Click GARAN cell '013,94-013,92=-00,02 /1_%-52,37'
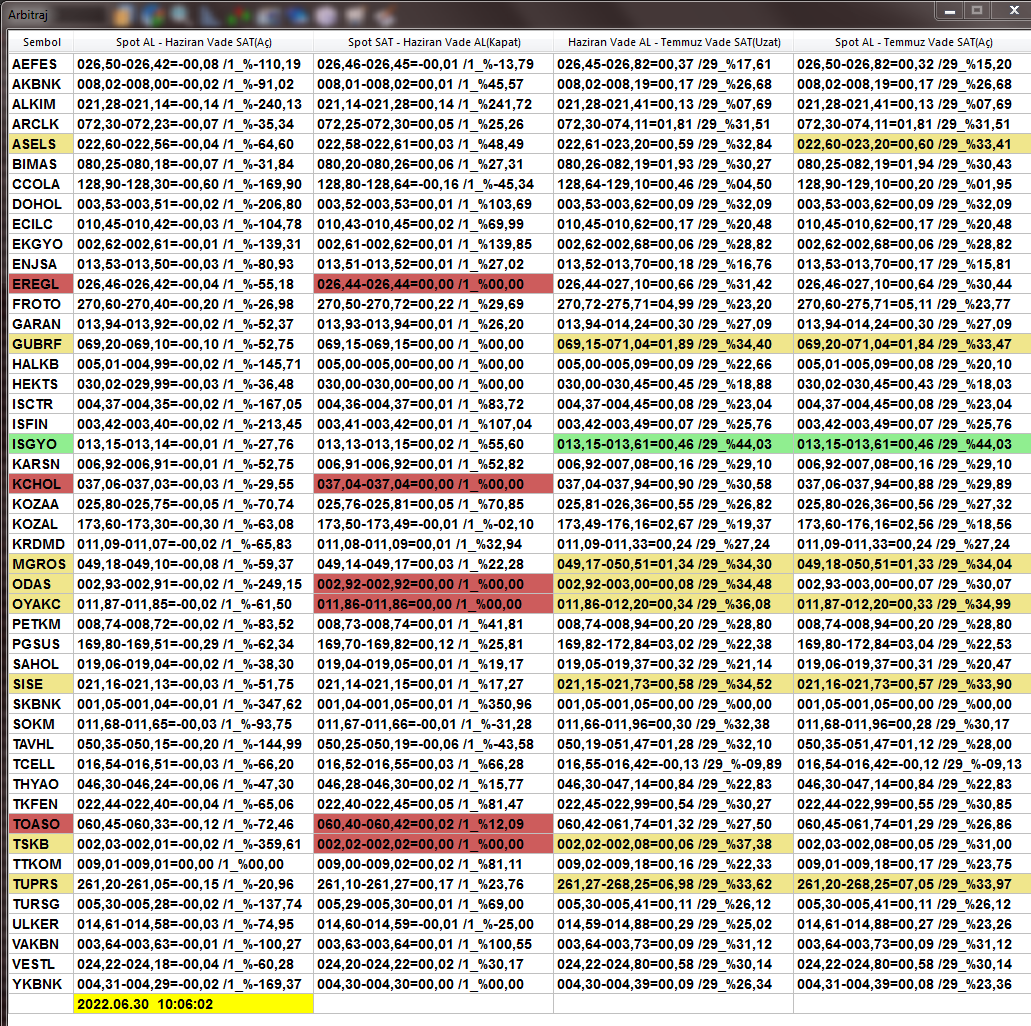The height and width of the screenshot is (1026, 1031). click(193, 324)
